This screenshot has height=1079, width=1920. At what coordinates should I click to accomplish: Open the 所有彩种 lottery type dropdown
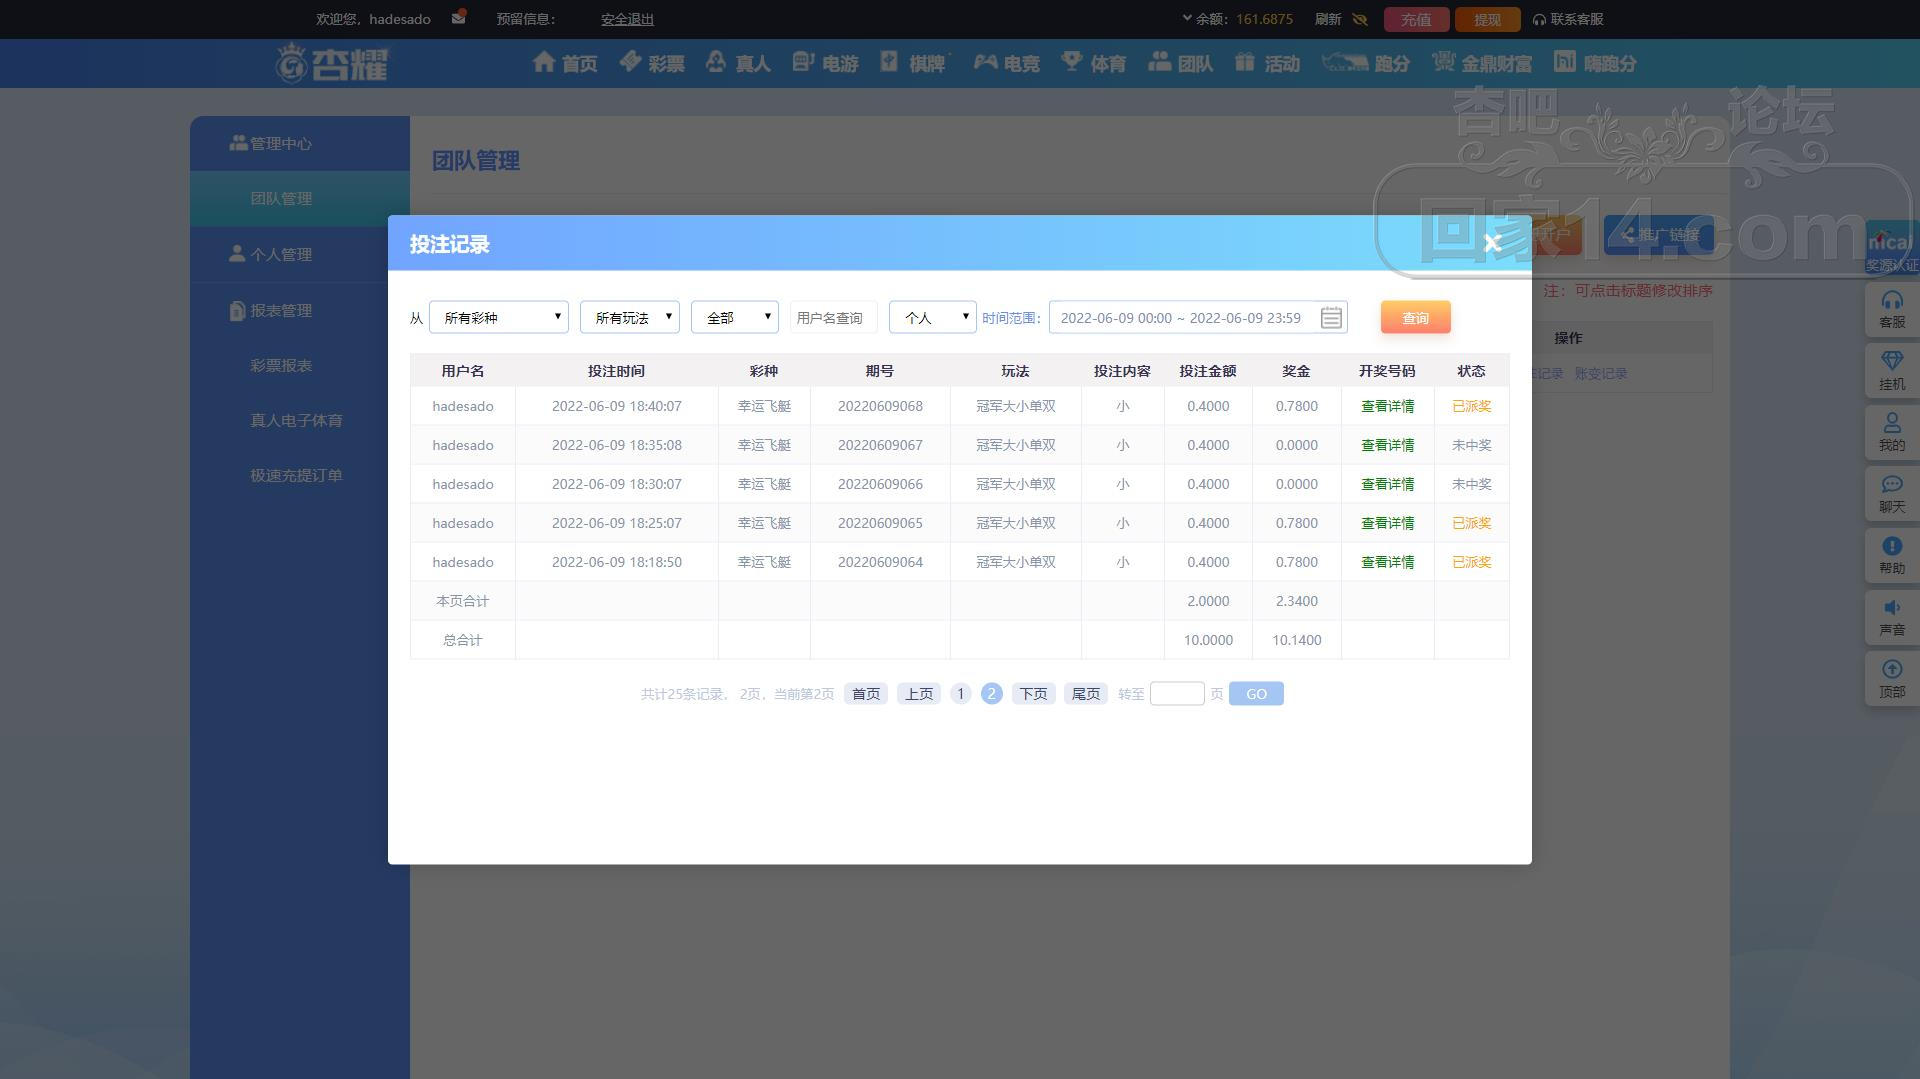click(499, 317)
